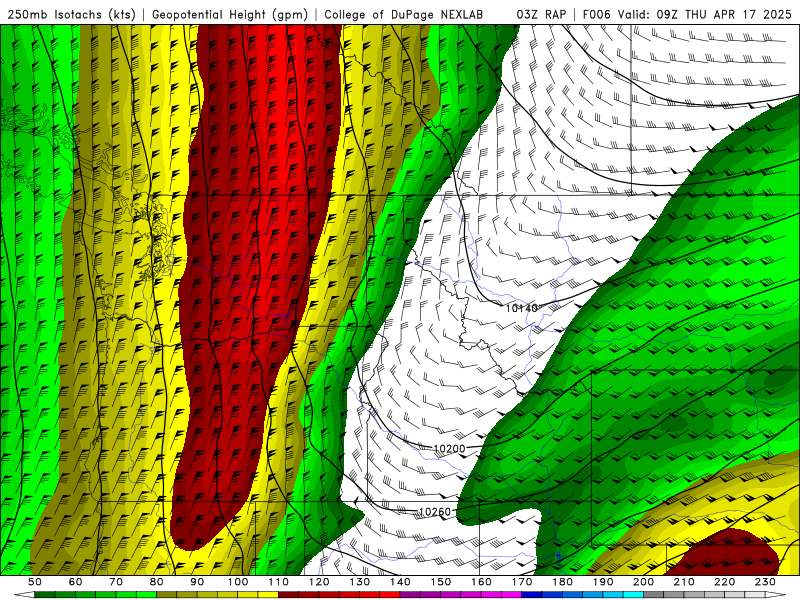Image resolution: width=800 pixels, height=600 pixels.
Task: Click the 10140 height contour label
Action: [x=521, y=308]
